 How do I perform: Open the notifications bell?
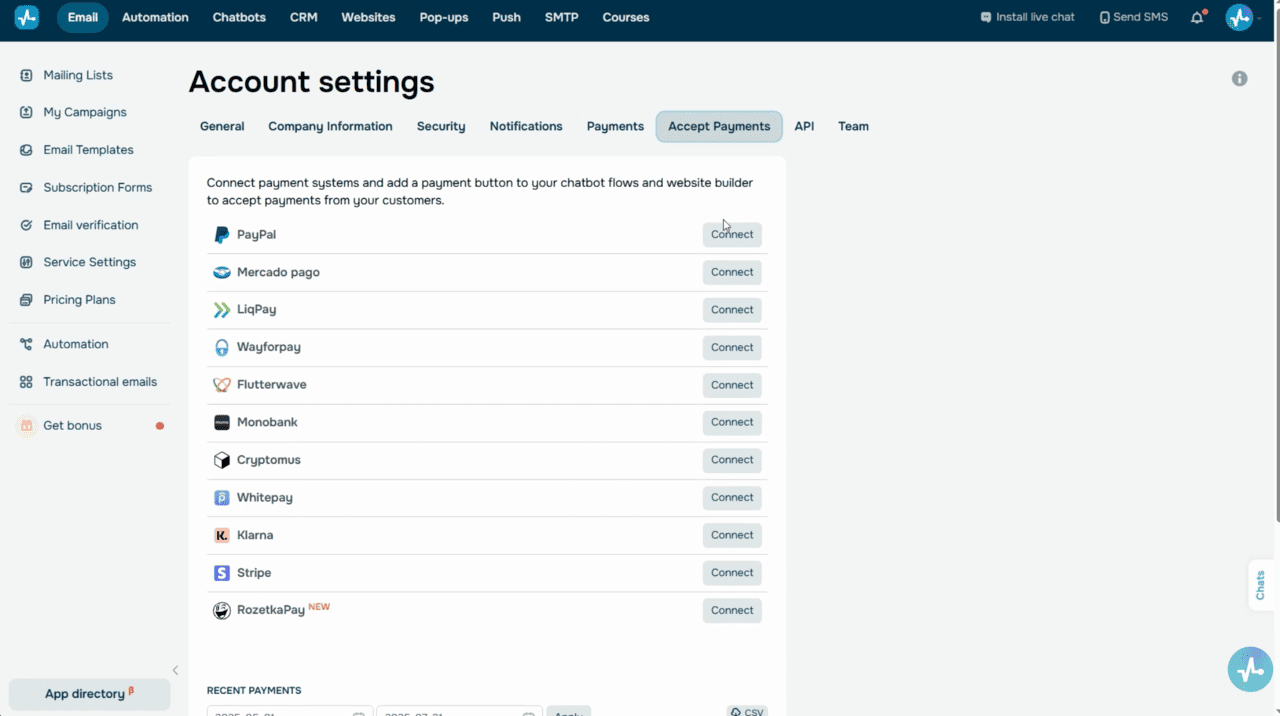[1197, 17]
